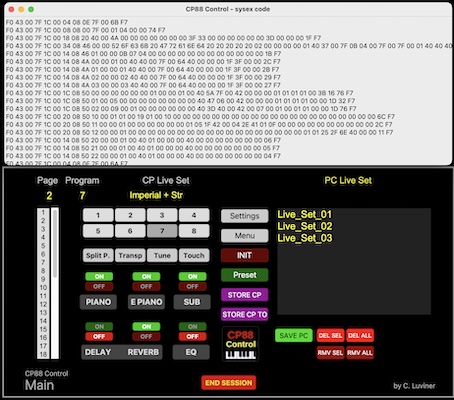Enable DELAY with its ON button
This screenshot has width=454, height=400.
[99, 327]
